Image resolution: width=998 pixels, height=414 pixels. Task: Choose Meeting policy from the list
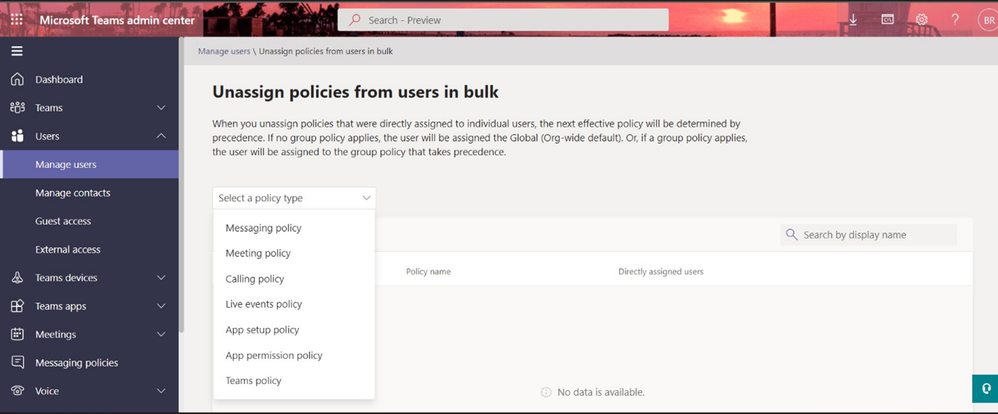click(x=258, y=253)
